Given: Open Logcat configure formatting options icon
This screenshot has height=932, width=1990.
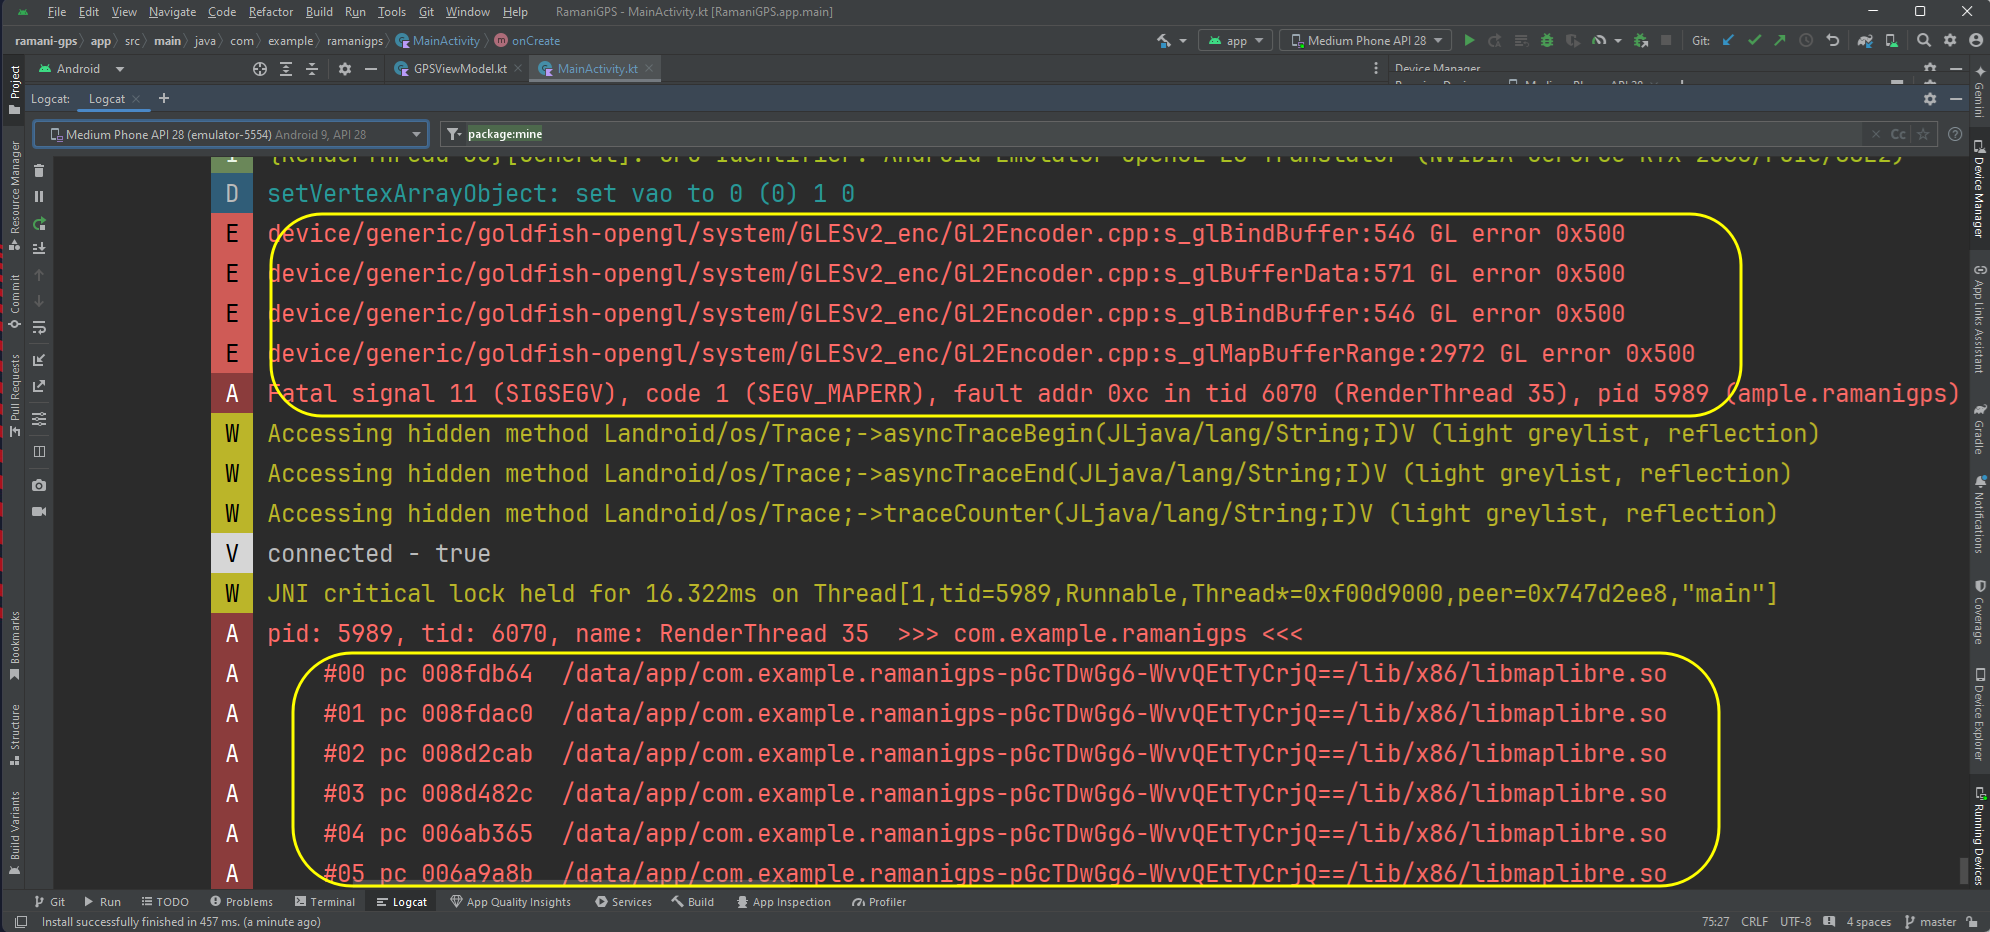Looking at the screenshot, I should 39,418.
